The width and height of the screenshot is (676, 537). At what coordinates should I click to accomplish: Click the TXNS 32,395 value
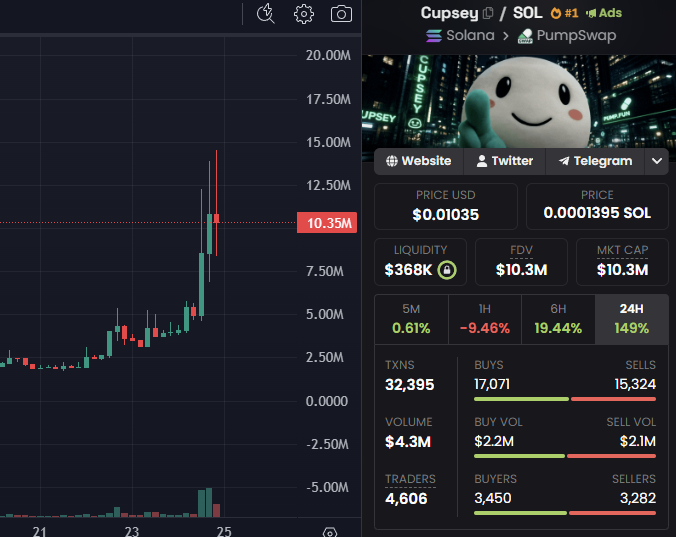pyautogui.click(x=410, y=384)
